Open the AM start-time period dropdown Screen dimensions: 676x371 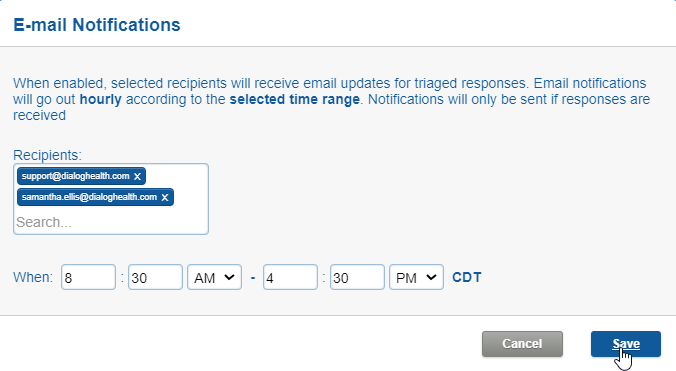tap(214, 277)
